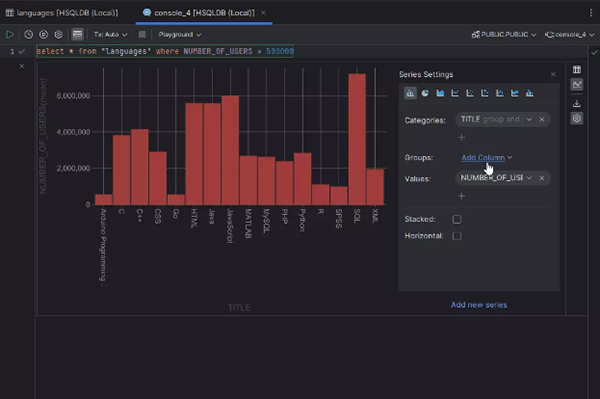Click the Arduino Programming axis label
This screenshot has height=399, width=600.
click(x=103, y=247)
